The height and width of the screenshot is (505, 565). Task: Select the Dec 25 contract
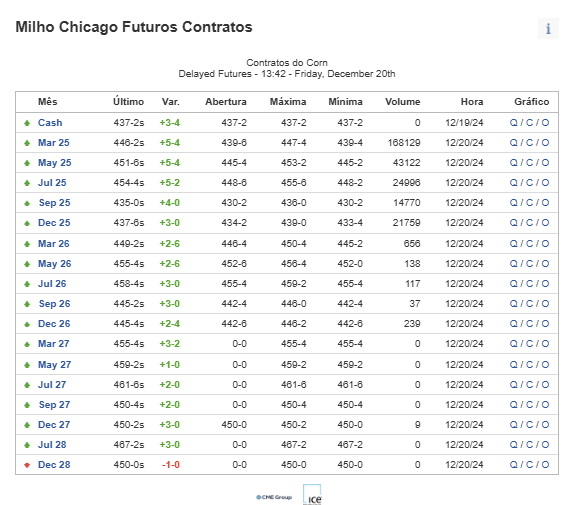(54, 223)
